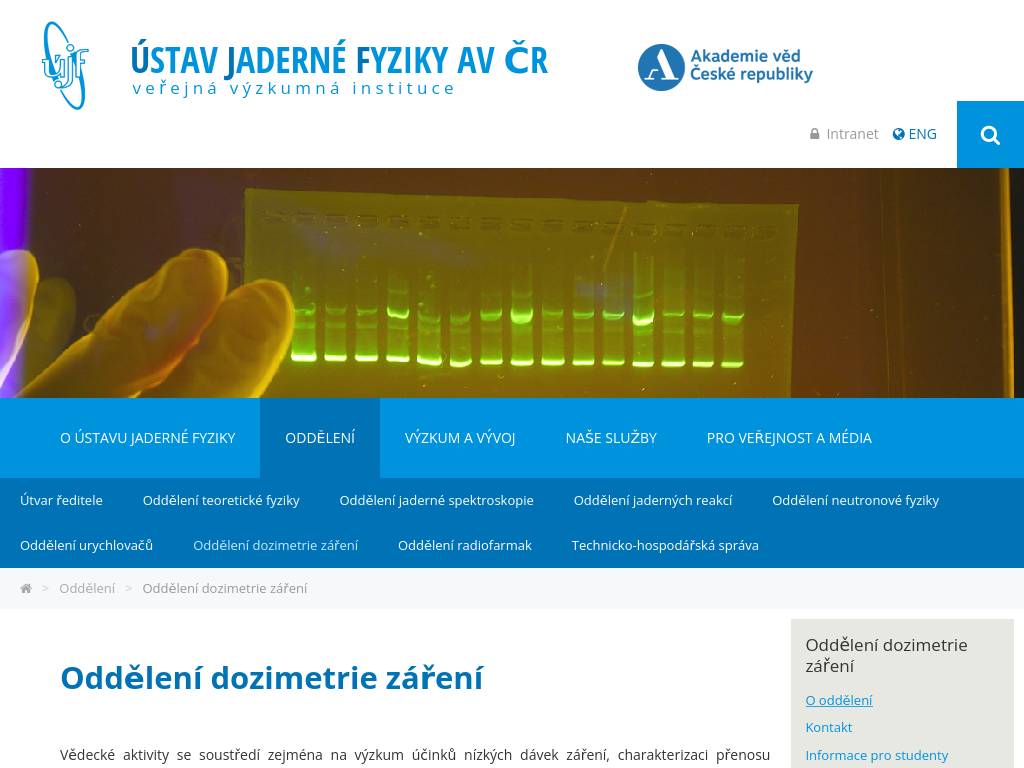Go to Útvar ředitele submenu link
1024x768 pixels.
tap(61, 500)
